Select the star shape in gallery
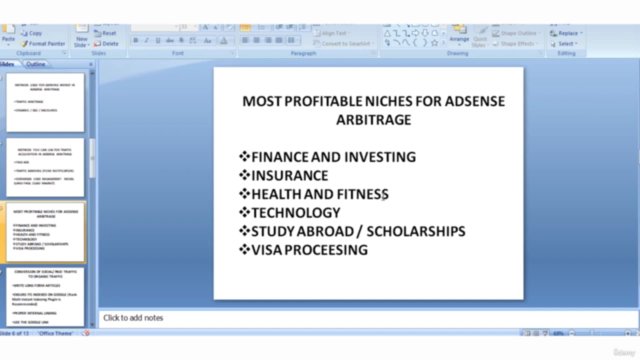Viewport: 640px width, 360px height. 434,42
